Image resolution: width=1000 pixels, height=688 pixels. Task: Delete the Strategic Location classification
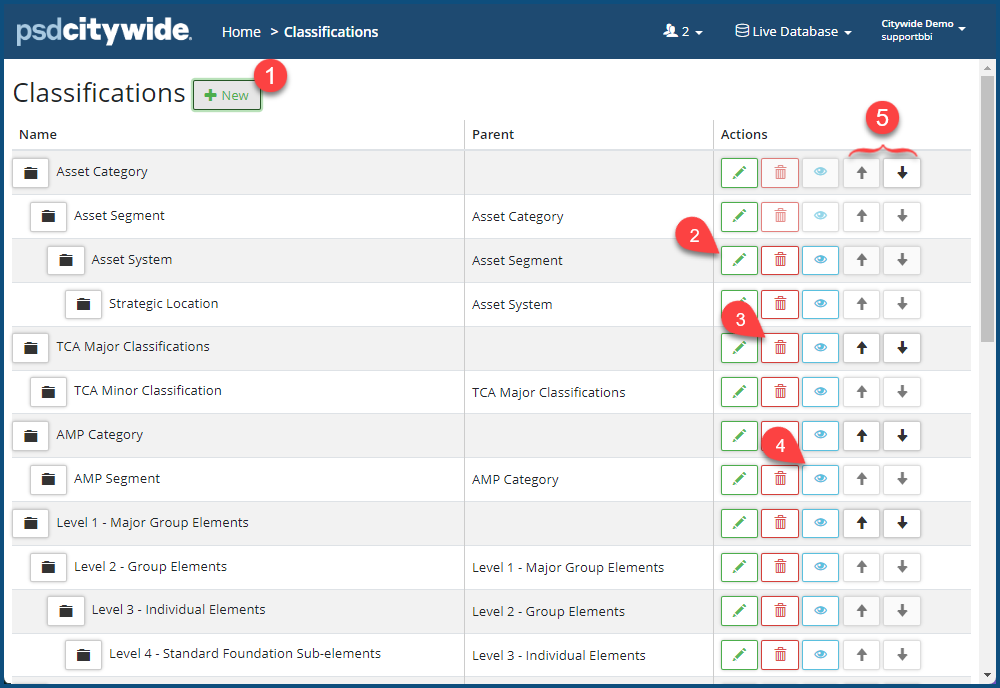click(780, 304)
